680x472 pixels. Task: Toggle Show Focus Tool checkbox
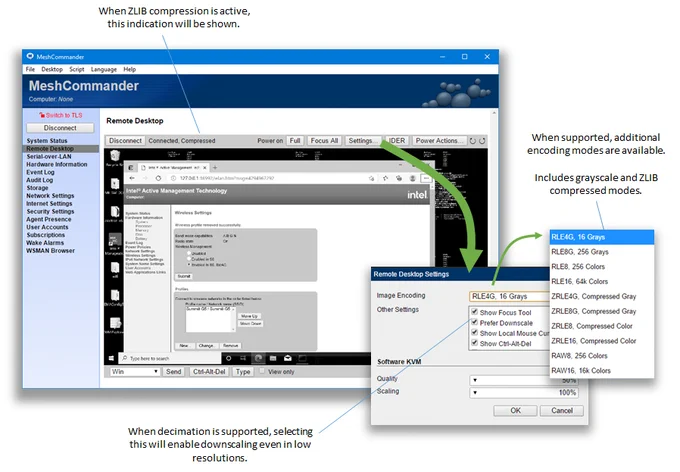pos(474,311)
